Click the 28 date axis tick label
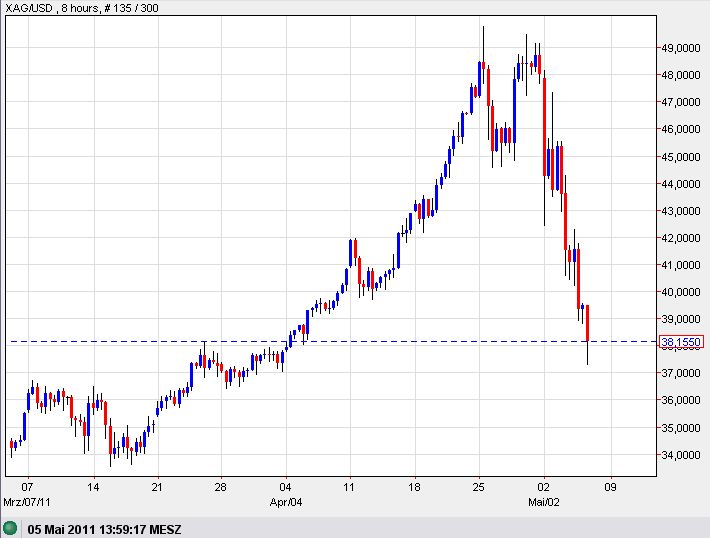Screen dimensions: 710x538 pos(221,487)
